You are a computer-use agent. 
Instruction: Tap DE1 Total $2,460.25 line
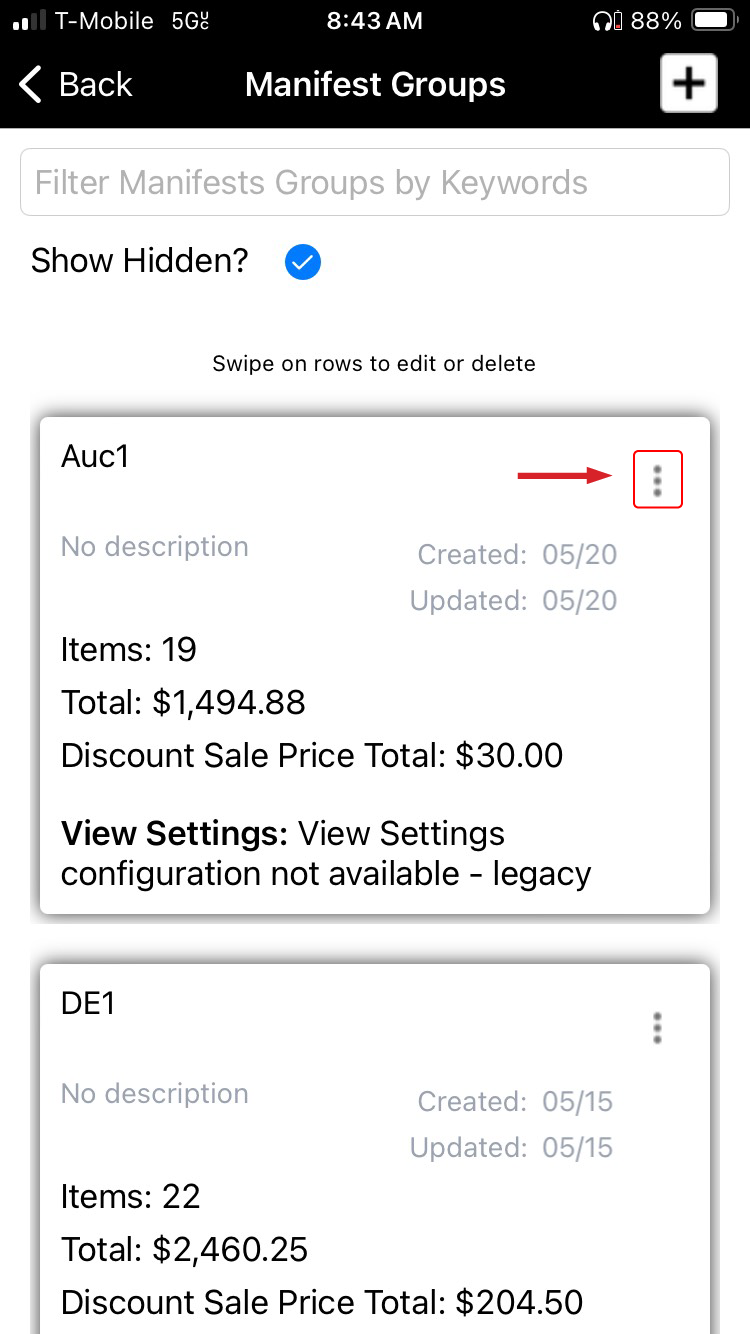[x=184, y=1249]
